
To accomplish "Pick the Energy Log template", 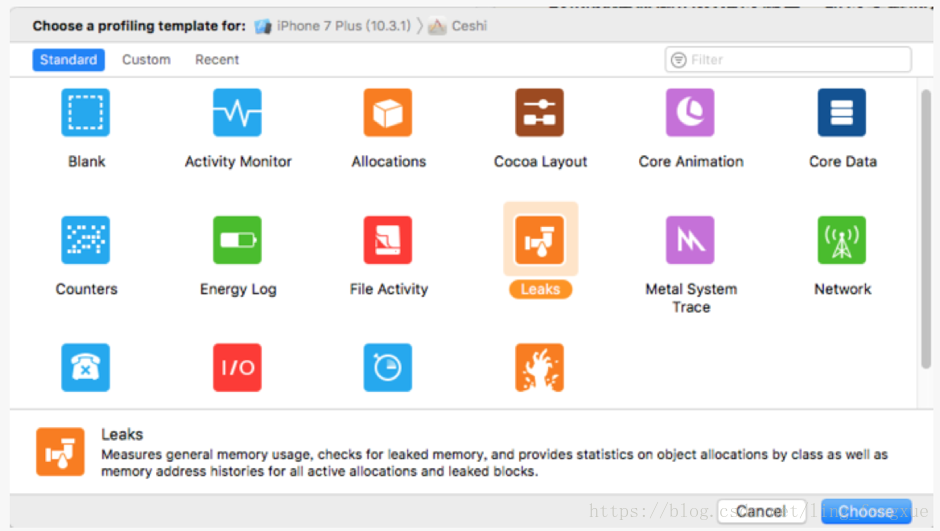I will pos(237,240).
